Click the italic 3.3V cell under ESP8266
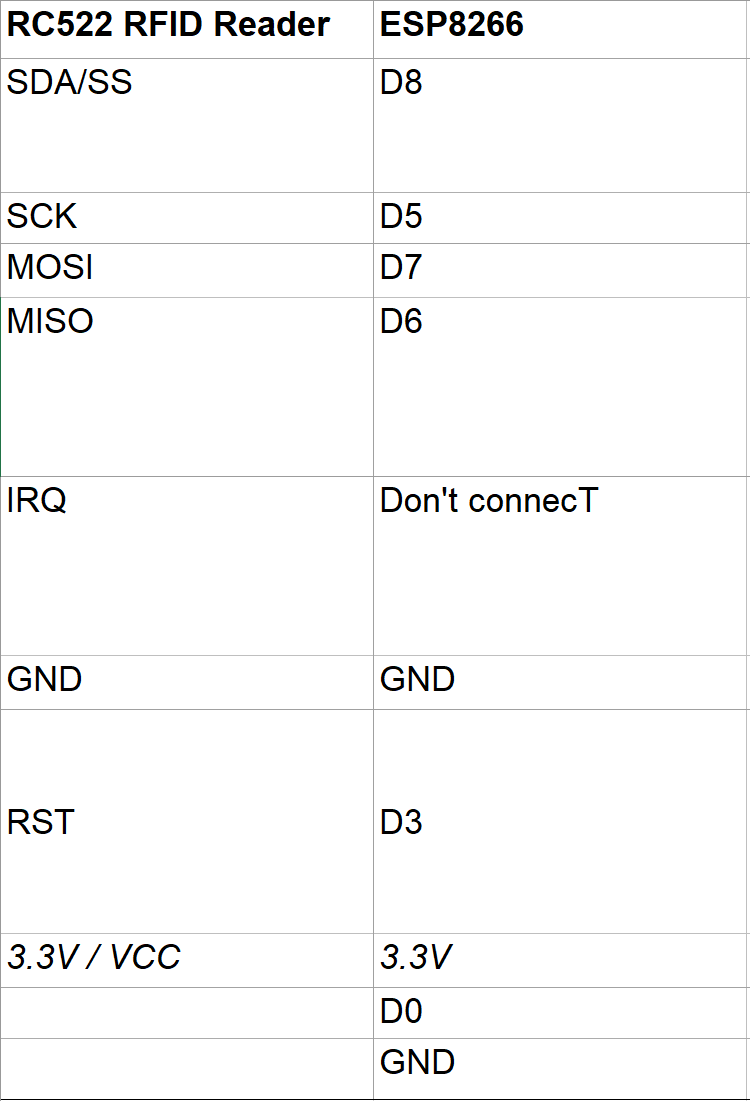This screenshot has width=750, height=1101. pyautogui.click(x=416, y=958)
